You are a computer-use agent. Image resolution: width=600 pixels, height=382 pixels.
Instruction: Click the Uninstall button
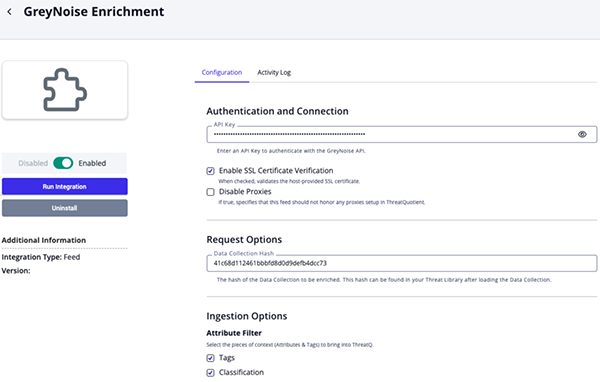tap(65, 208)
